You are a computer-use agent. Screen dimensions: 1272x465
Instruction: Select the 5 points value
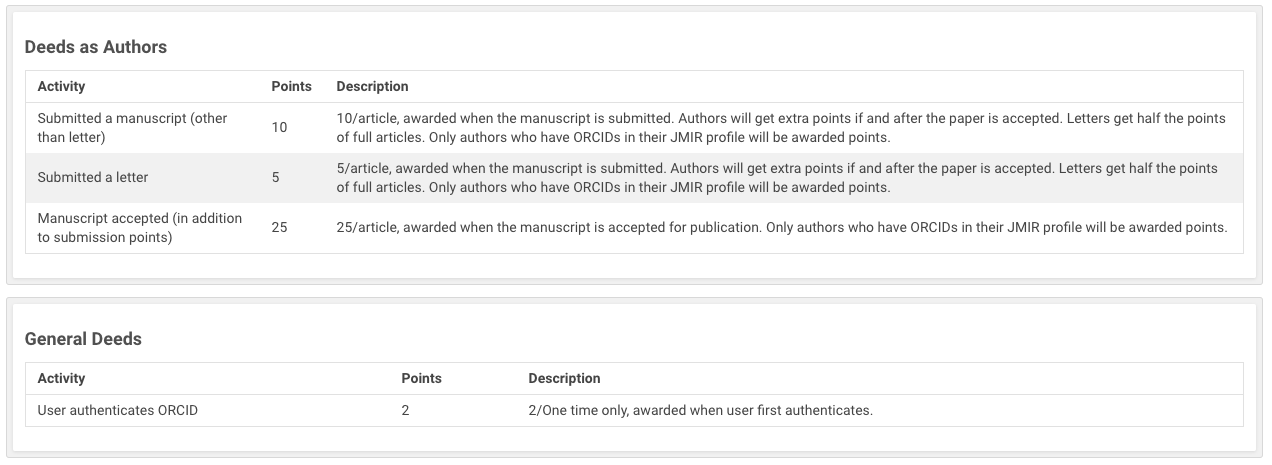[x=275, y=178]
